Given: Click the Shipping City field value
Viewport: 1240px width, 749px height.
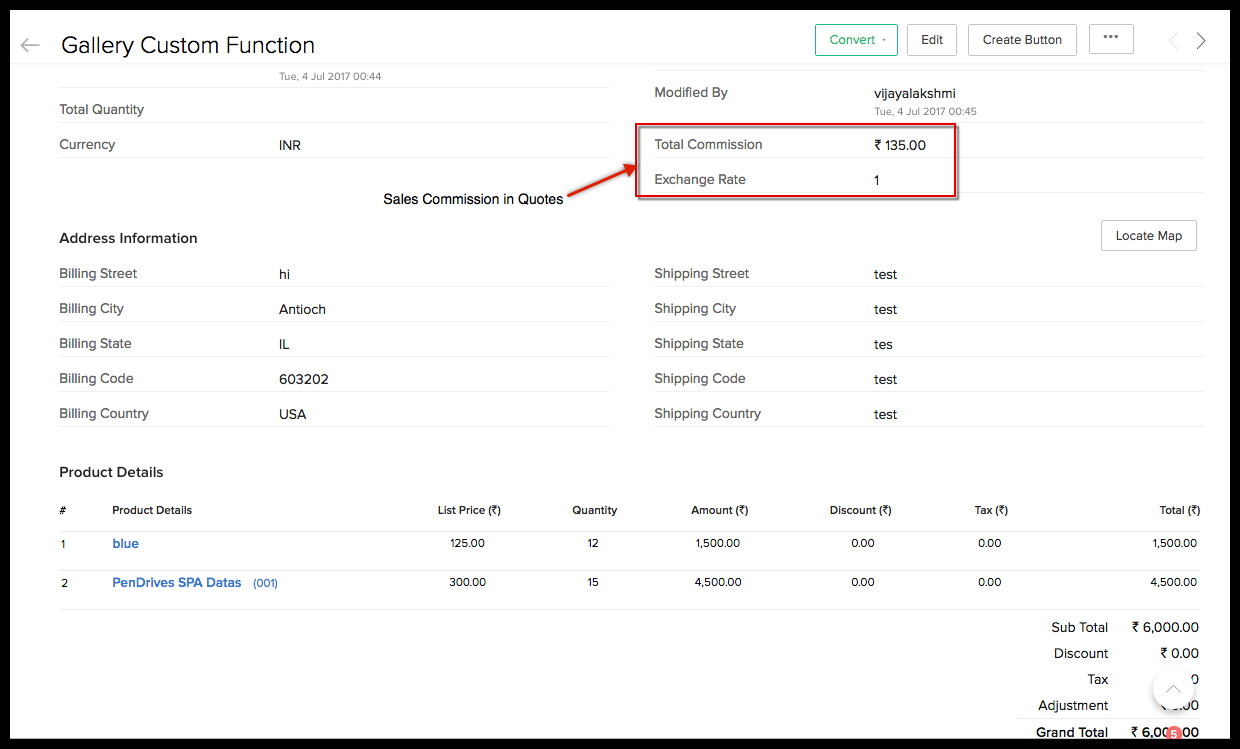Looking at the screenshot, I should coord(885,309).
